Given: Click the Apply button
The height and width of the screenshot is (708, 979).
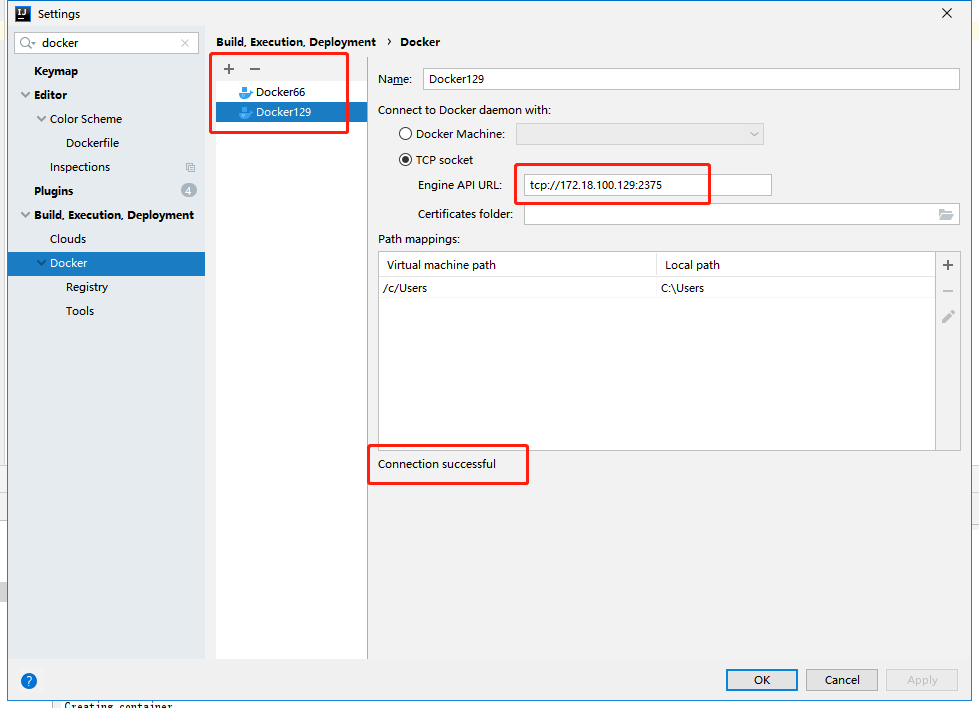Looking at the screenshot, I should click(x=922, y=680).
